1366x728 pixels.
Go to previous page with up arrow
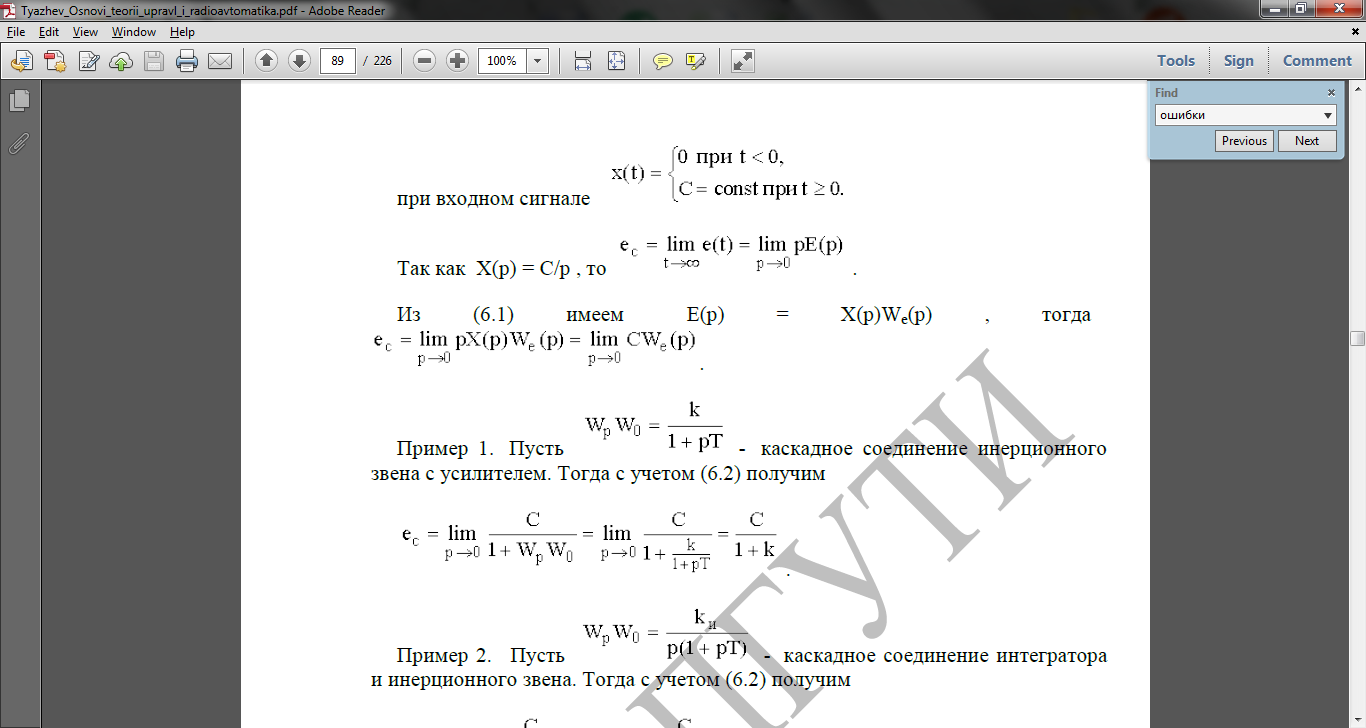266,61
